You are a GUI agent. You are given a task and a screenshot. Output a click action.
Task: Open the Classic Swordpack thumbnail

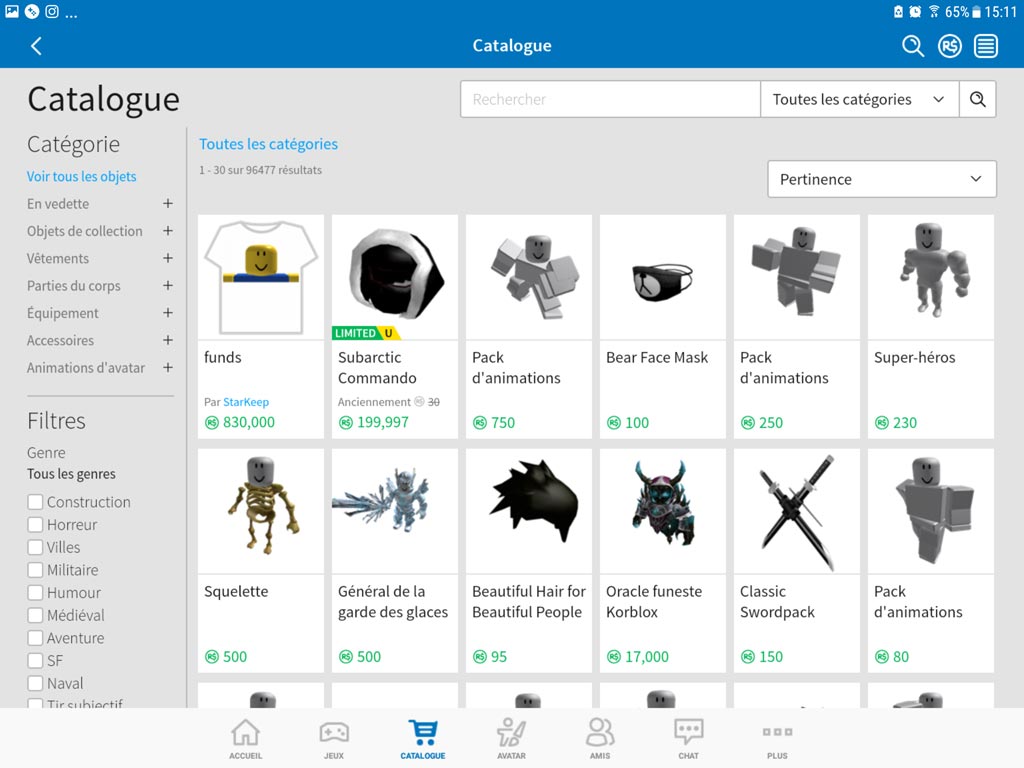click(x=797, y=511)
